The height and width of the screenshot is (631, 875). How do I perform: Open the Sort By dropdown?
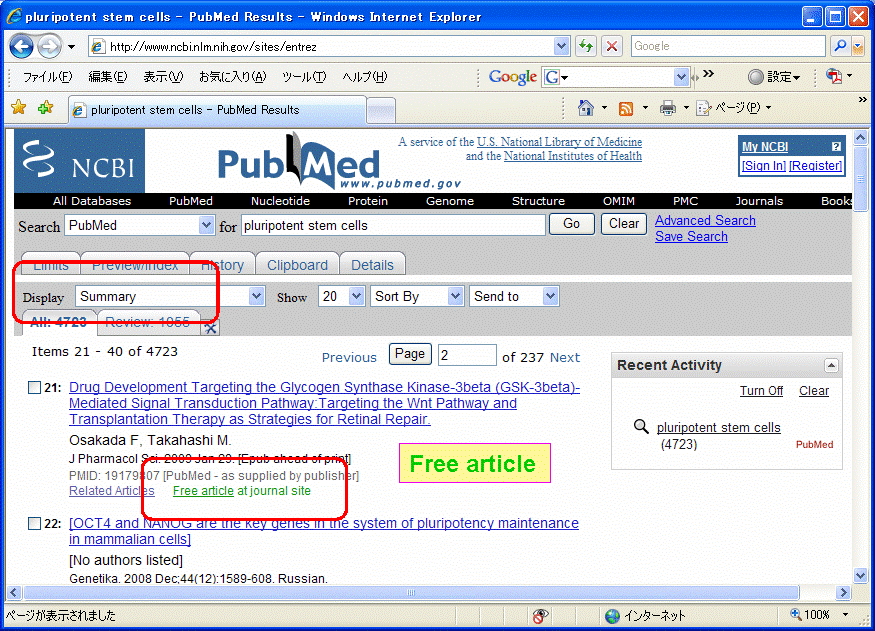click(x=455, y=296)
